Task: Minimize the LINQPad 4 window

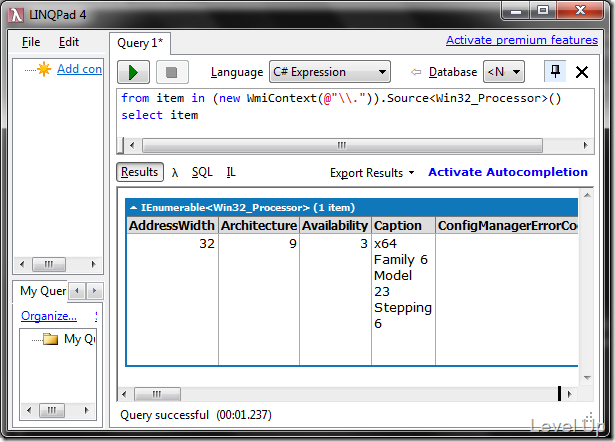Action: 516,10
